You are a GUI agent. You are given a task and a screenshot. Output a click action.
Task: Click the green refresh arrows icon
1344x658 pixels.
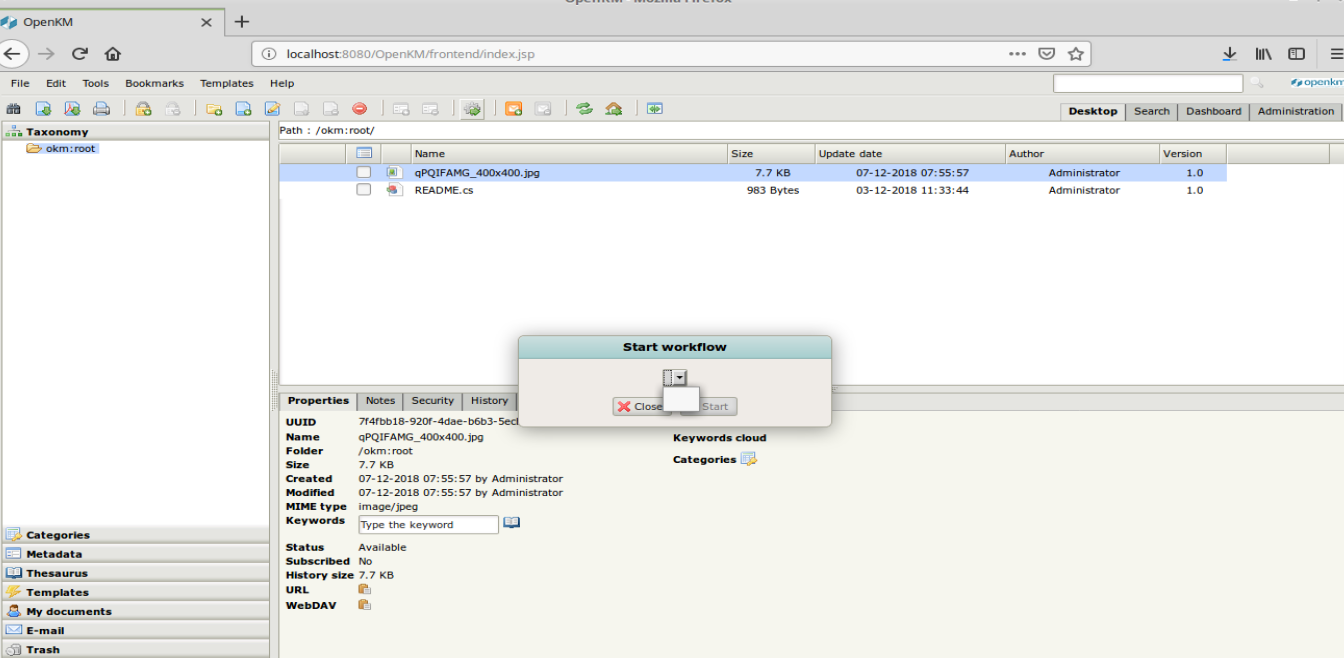click(x=584, y=109)
